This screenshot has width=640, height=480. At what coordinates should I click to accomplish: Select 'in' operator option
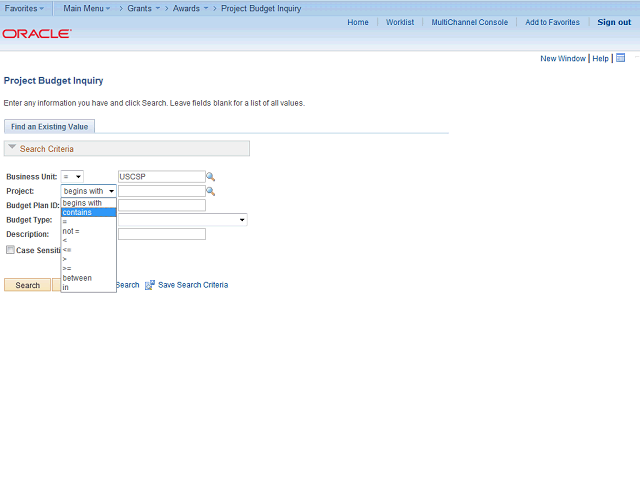[89, 287]
